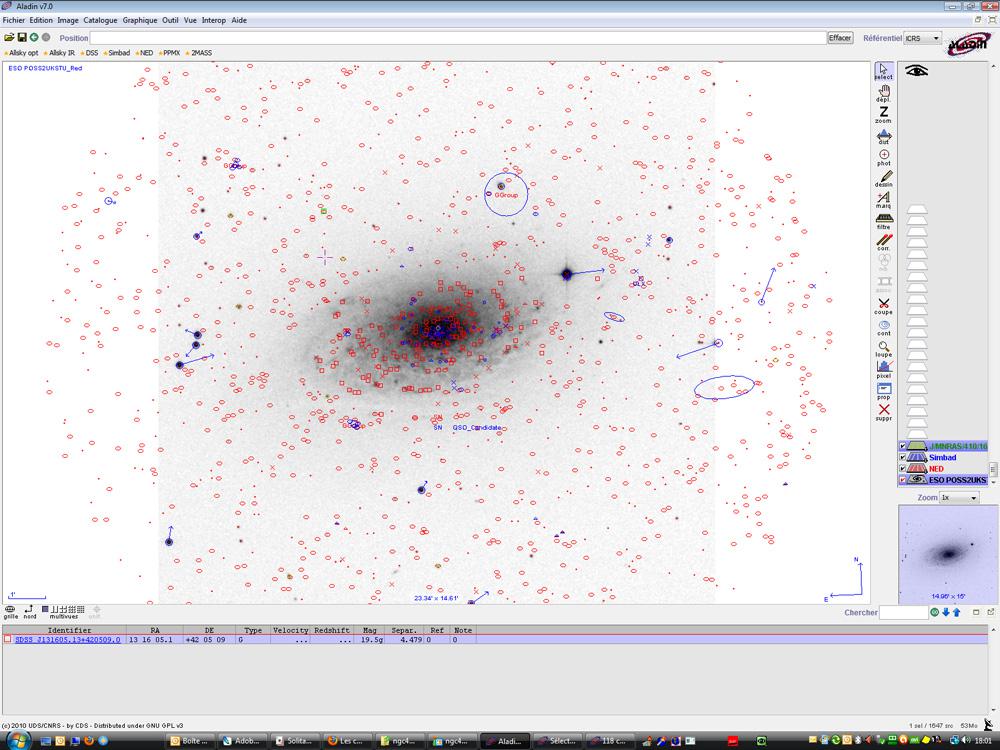Click the nord north-up icon
1000x750 pixels.
[29, 612]
